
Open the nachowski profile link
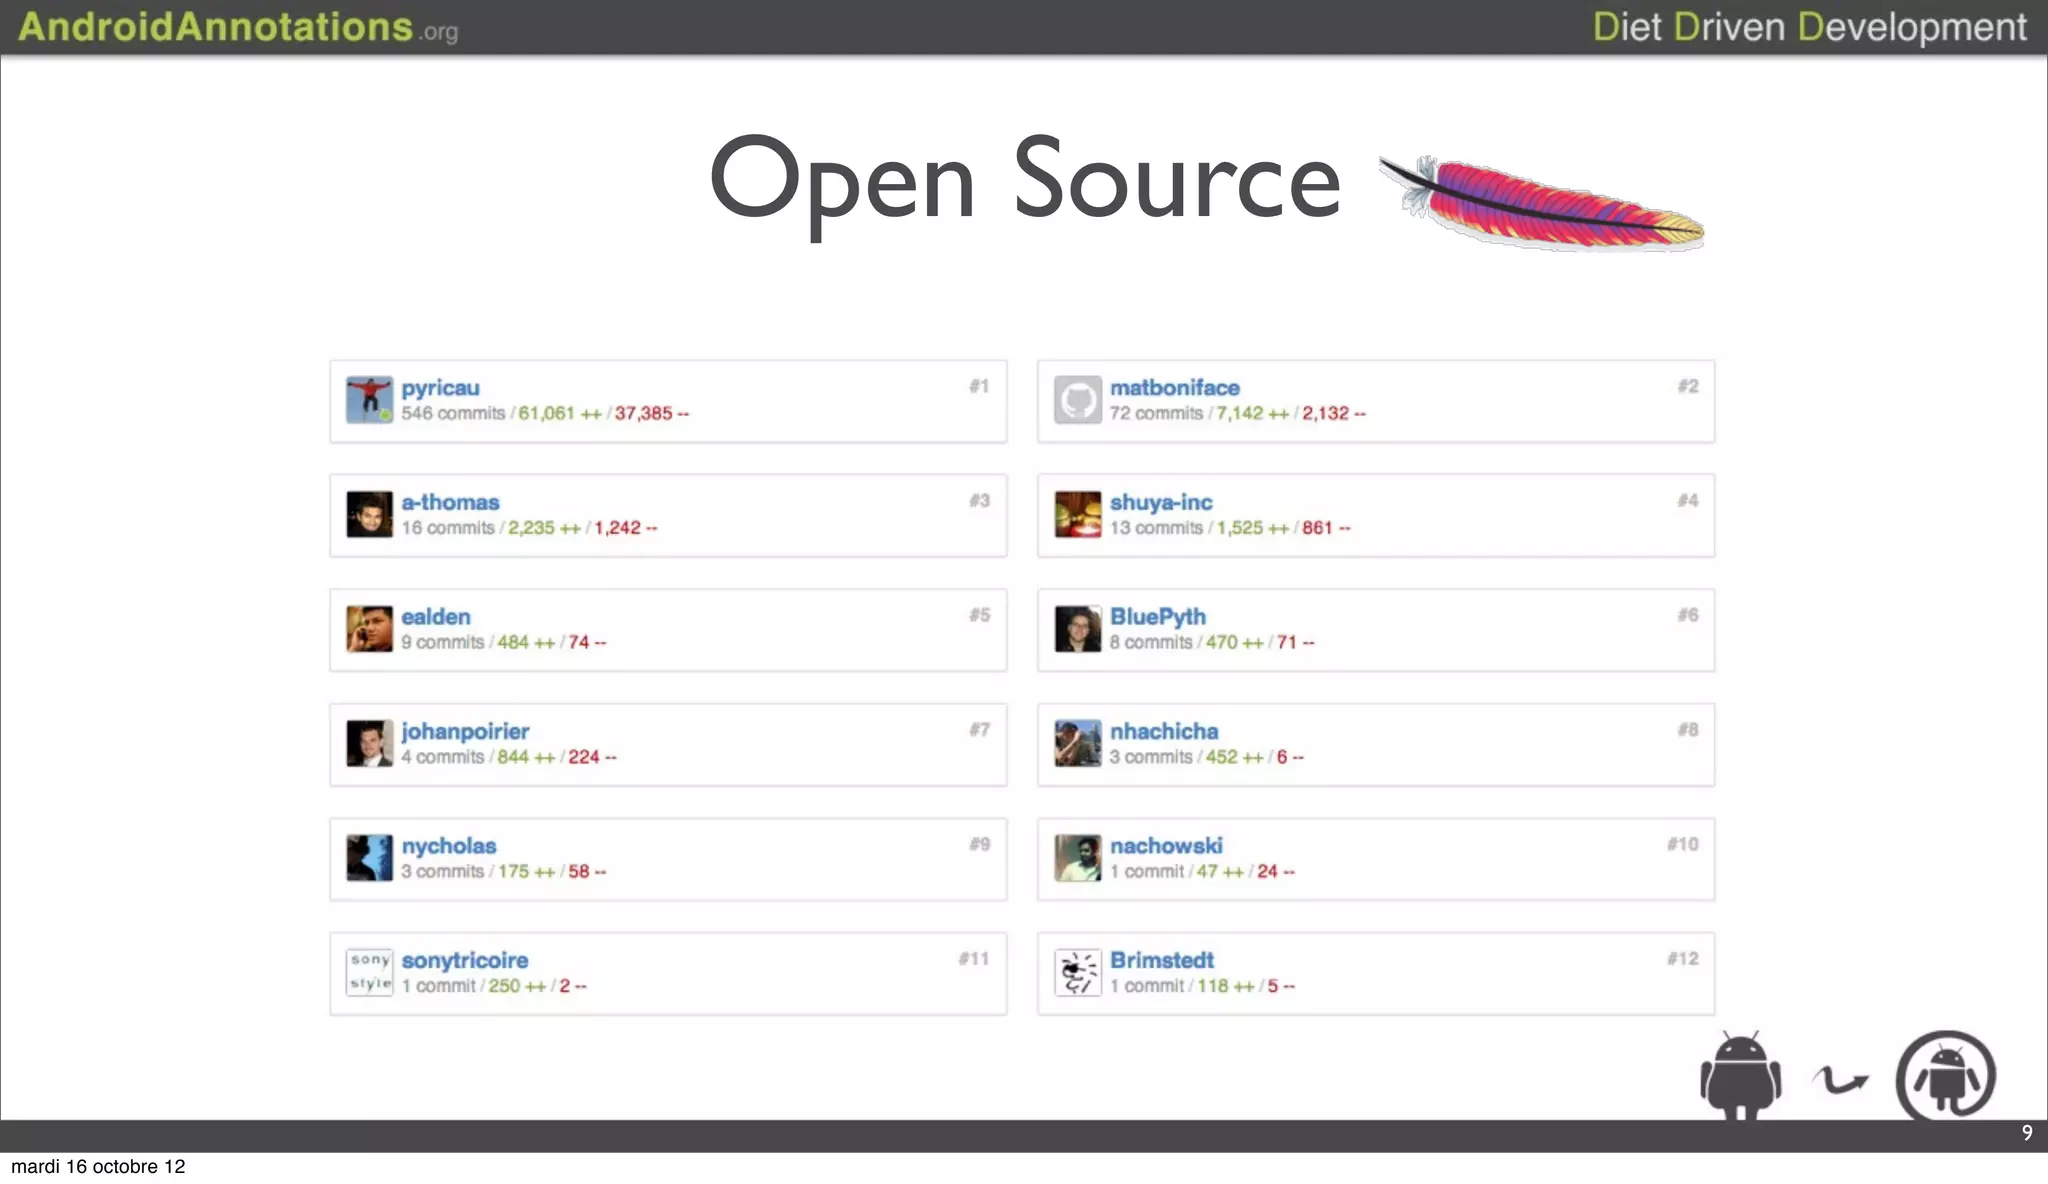1166,846
